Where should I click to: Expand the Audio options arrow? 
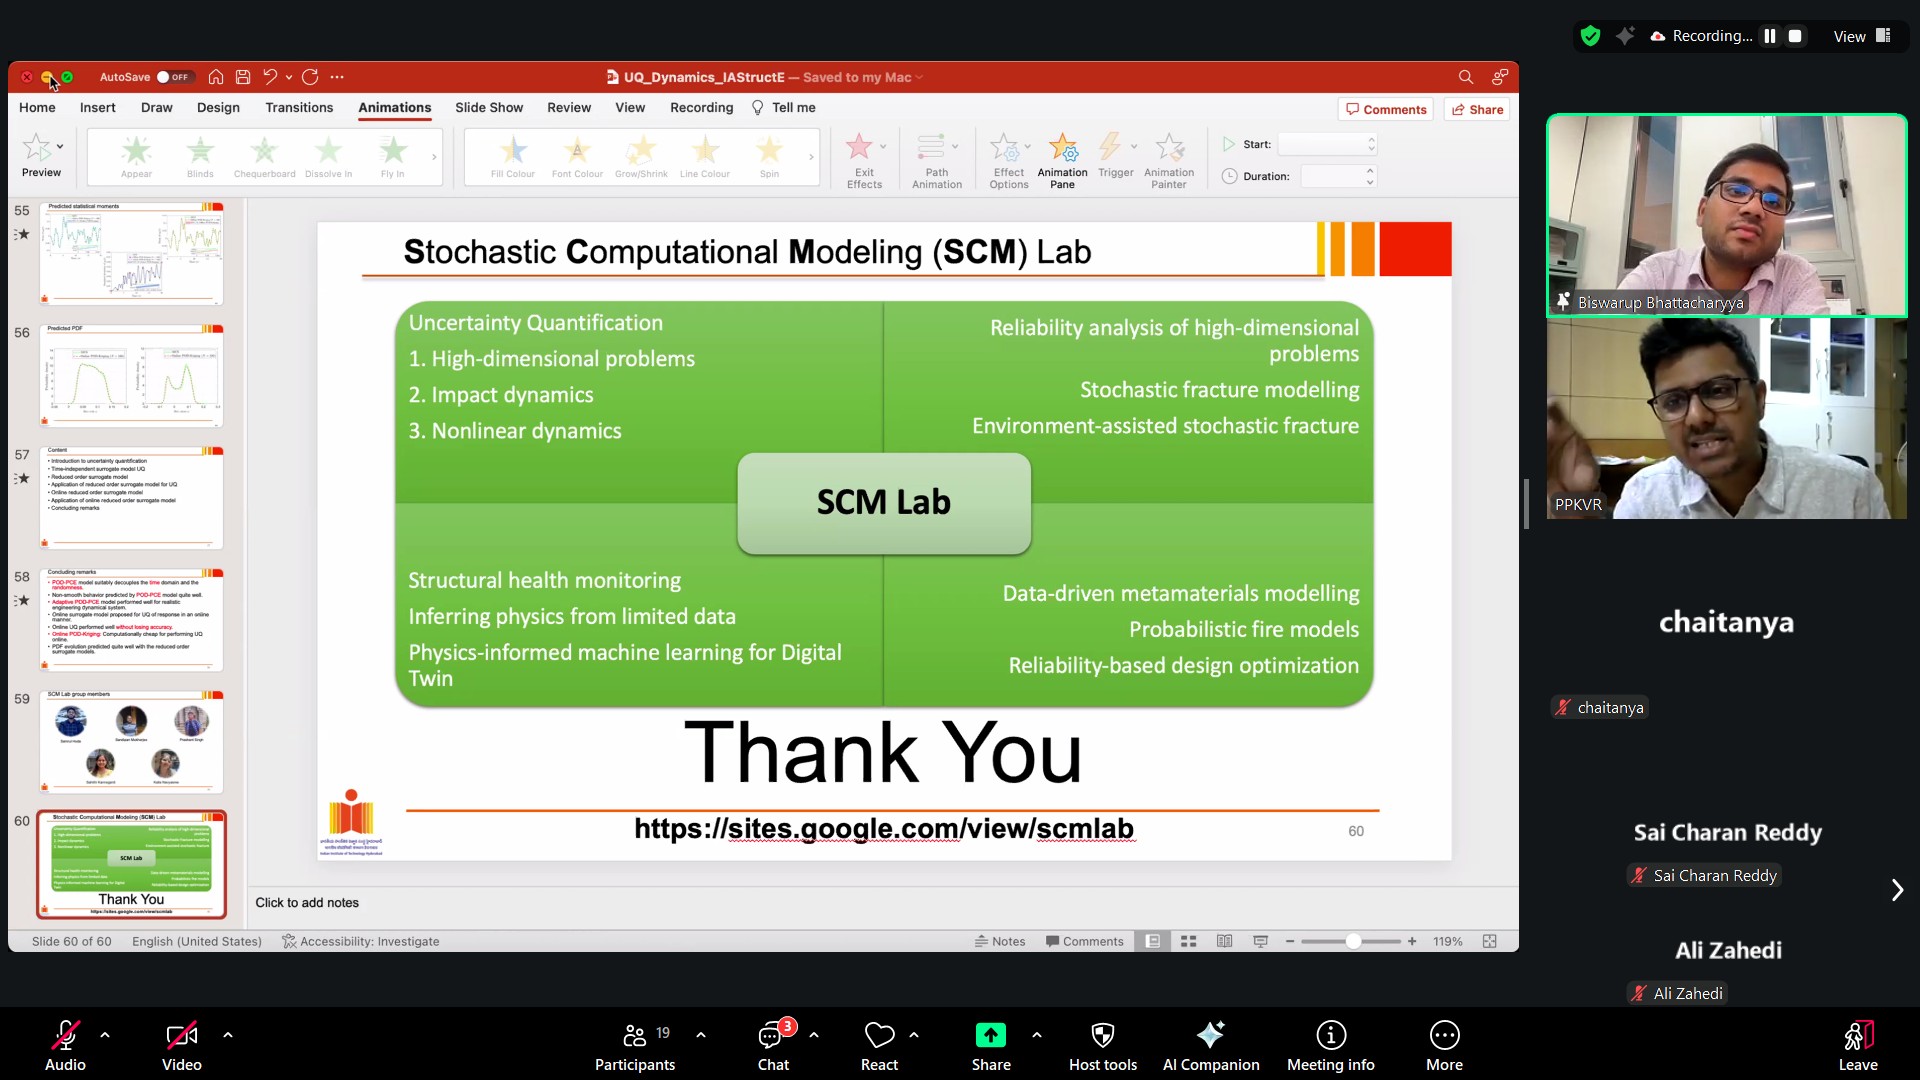(105, 1035)
